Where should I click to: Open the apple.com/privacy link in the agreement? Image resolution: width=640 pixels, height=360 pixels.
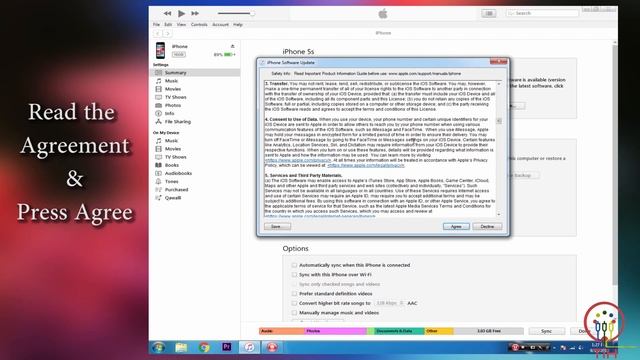[298, 160]
